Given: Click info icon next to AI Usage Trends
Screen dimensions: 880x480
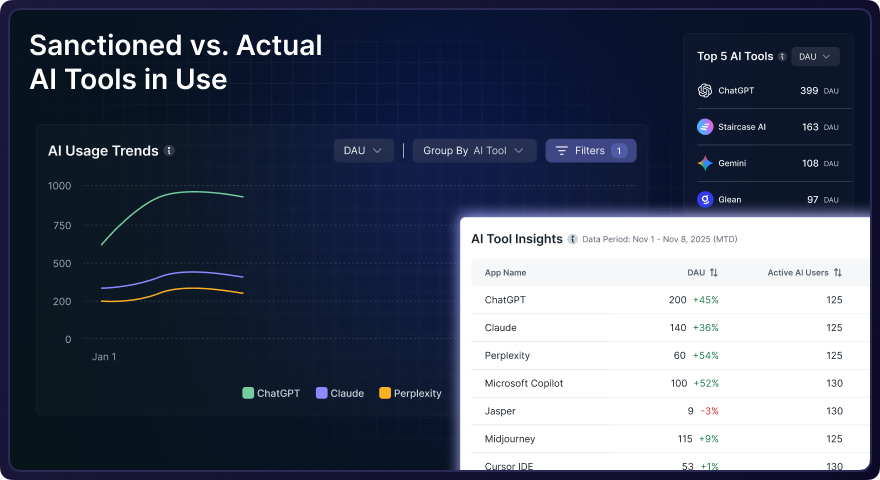Looking at the screenshot, I should point(169,151).
